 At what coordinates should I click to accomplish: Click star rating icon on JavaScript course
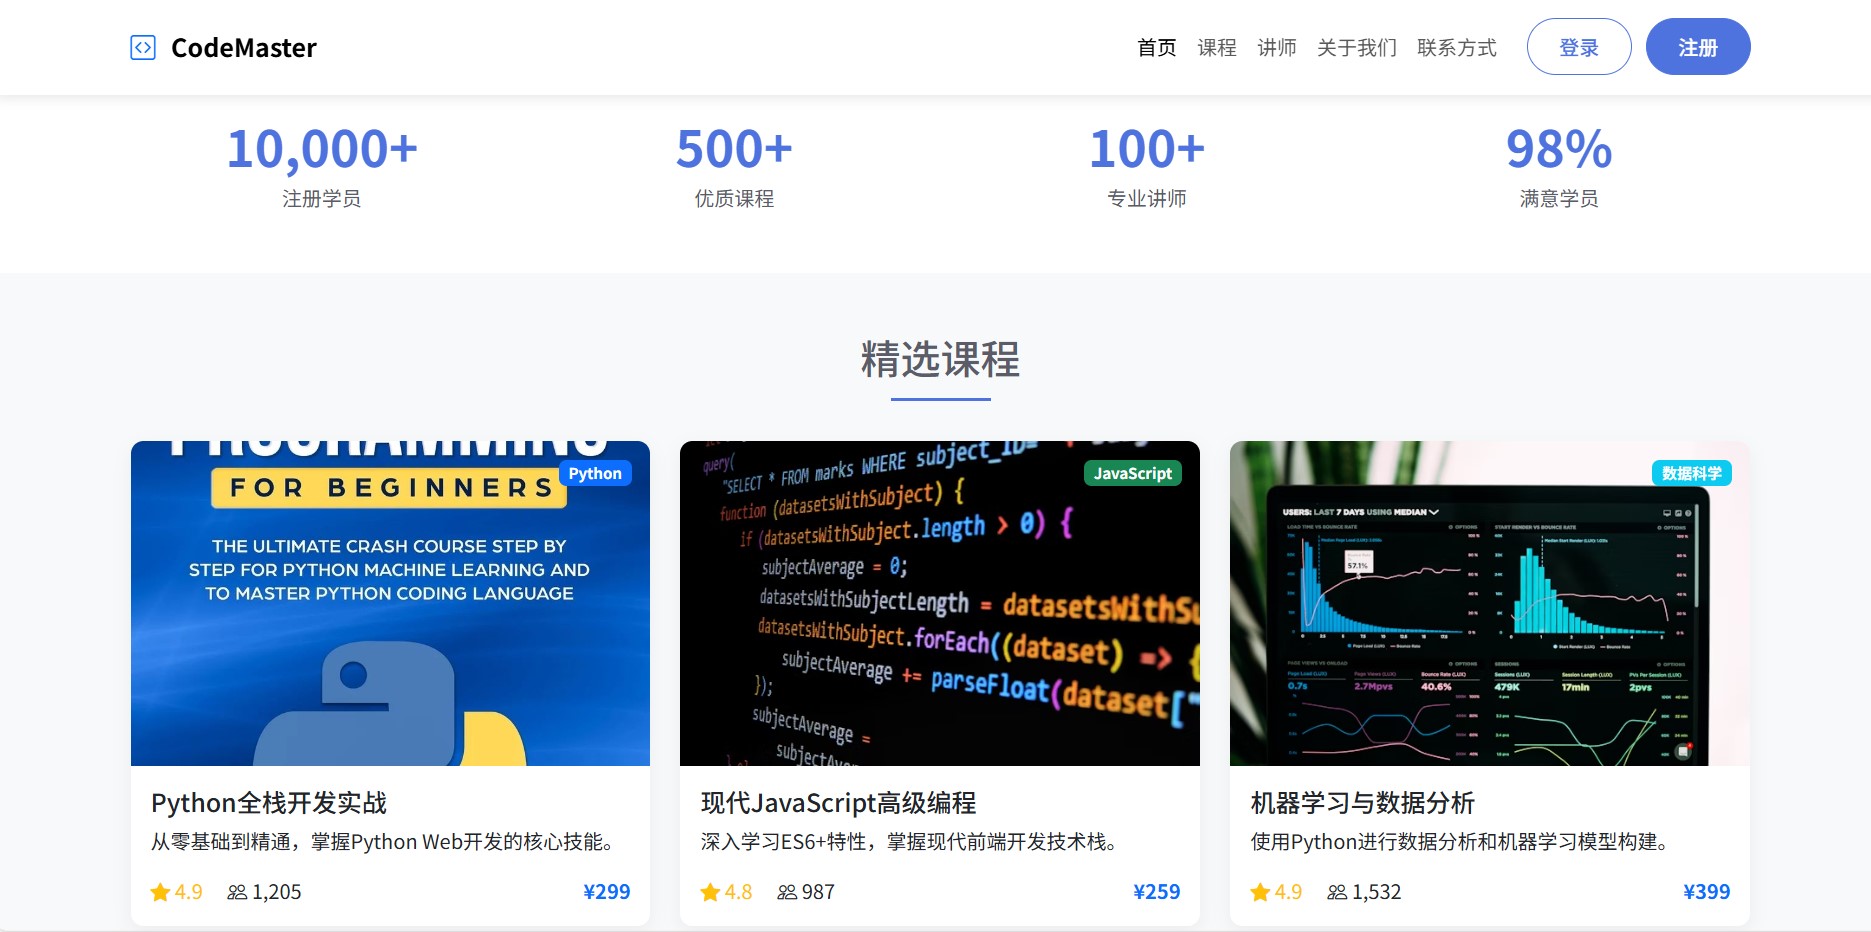click(710, 892)
